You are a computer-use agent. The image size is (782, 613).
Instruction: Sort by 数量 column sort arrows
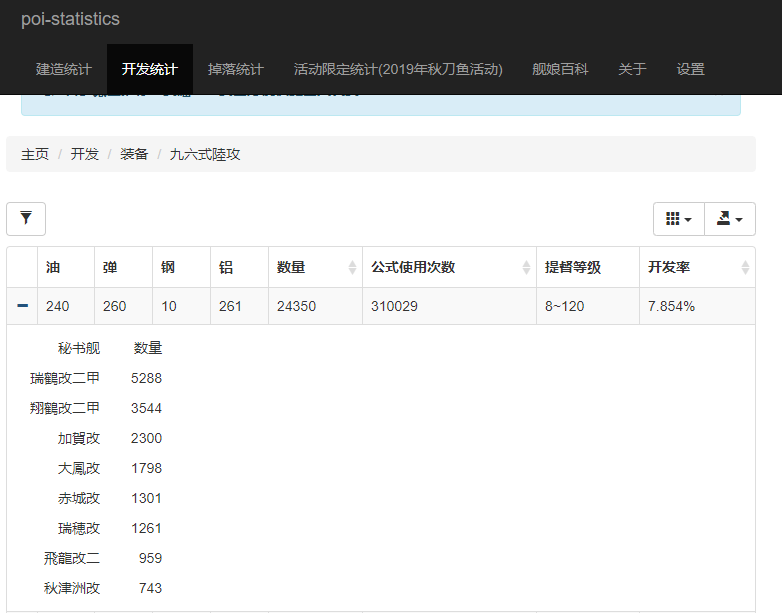point(352,268)
